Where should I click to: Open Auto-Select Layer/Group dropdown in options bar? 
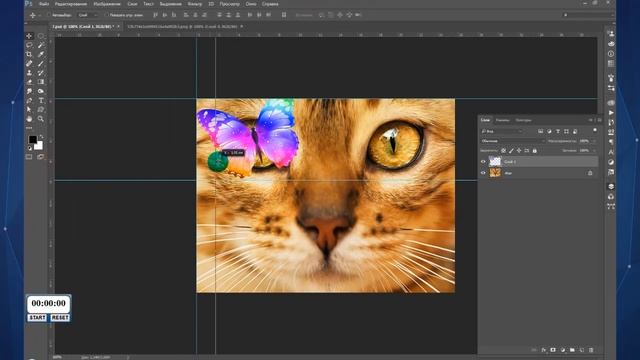pyautogui.click(x=88, y=15)
